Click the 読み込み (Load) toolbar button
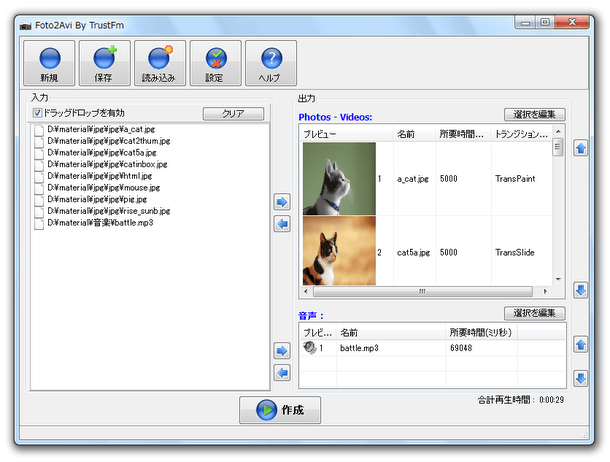This screenshot has height=462, width=610. click(x=160, y=63)
